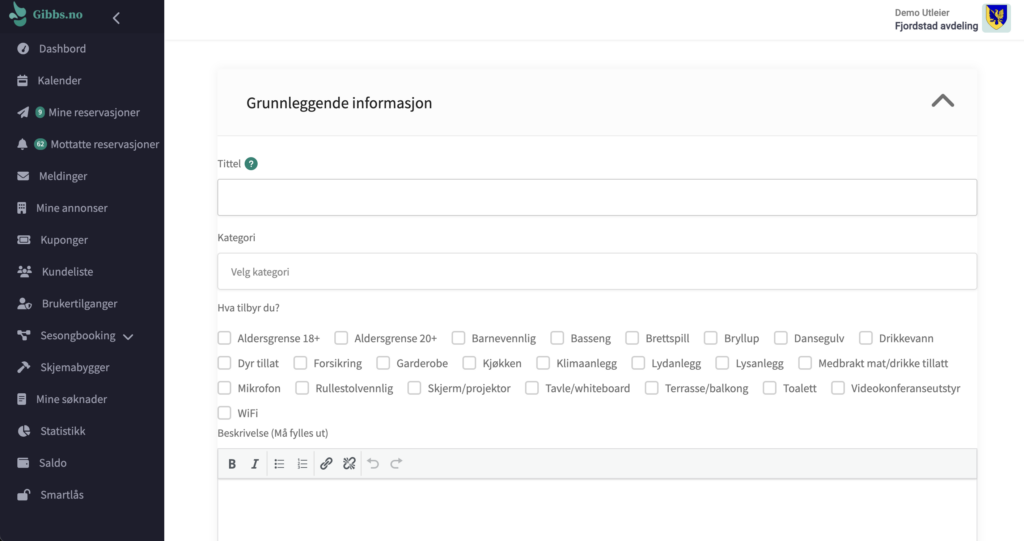
Task: Open Kalender from the sidebar
Action: point(59,80)
